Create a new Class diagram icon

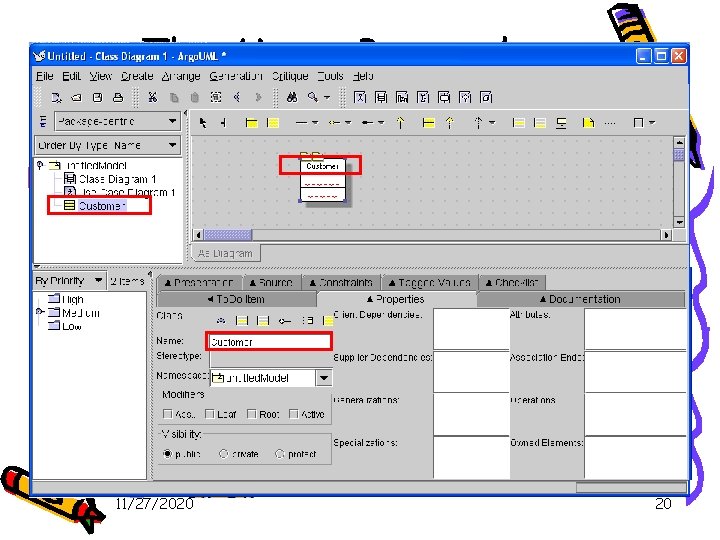pyautogui.click(x=381, y=97)
